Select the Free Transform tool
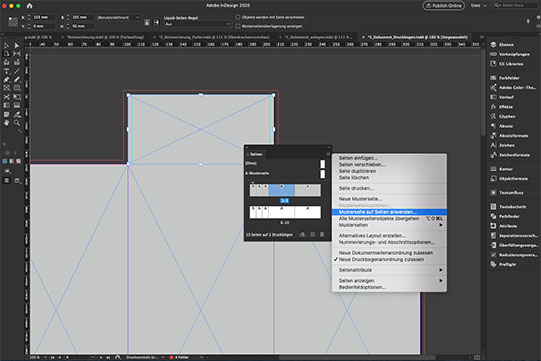This screenshot has height=361, width=541. 17,97
